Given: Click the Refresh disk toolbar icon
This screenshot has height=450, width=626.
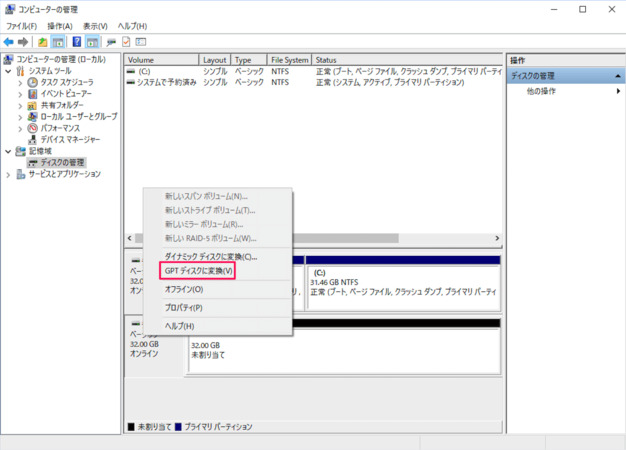Looking at the screenshot, I should (111, 42).
